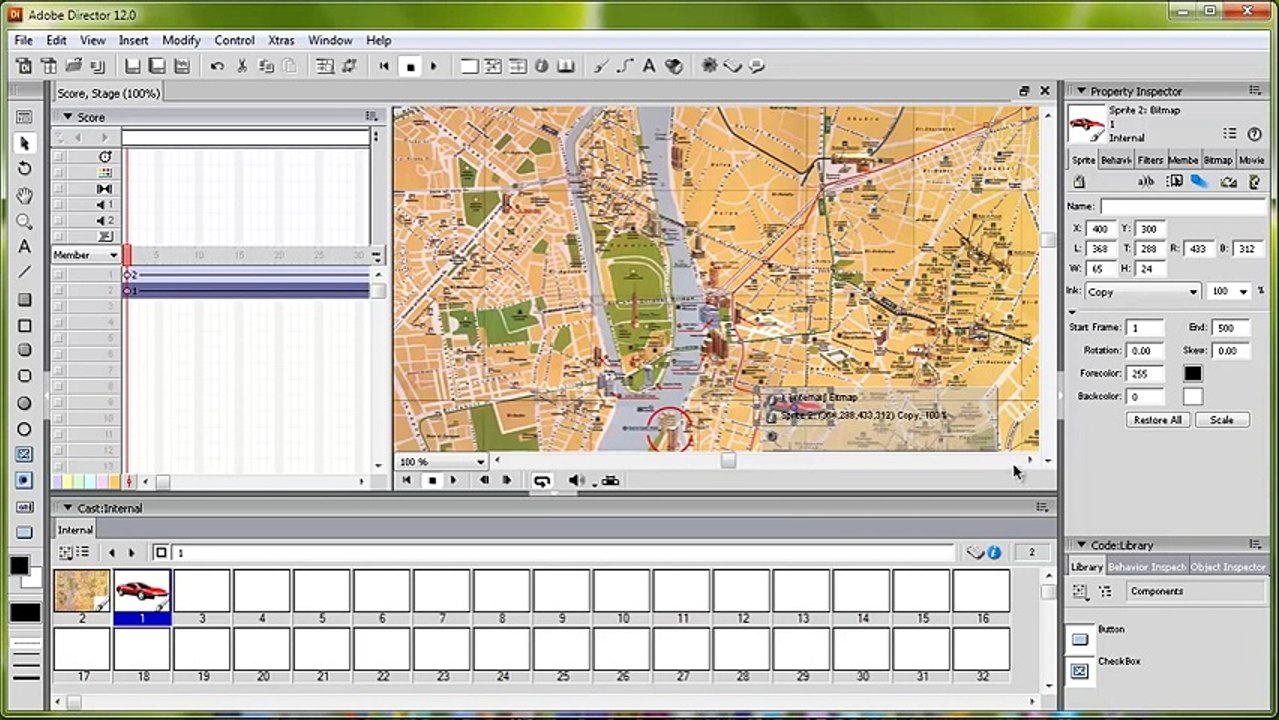The width and height of the screenshot is (1279, 720).
Task: Toggle loop playback on stage control bar
Action: 542,481
